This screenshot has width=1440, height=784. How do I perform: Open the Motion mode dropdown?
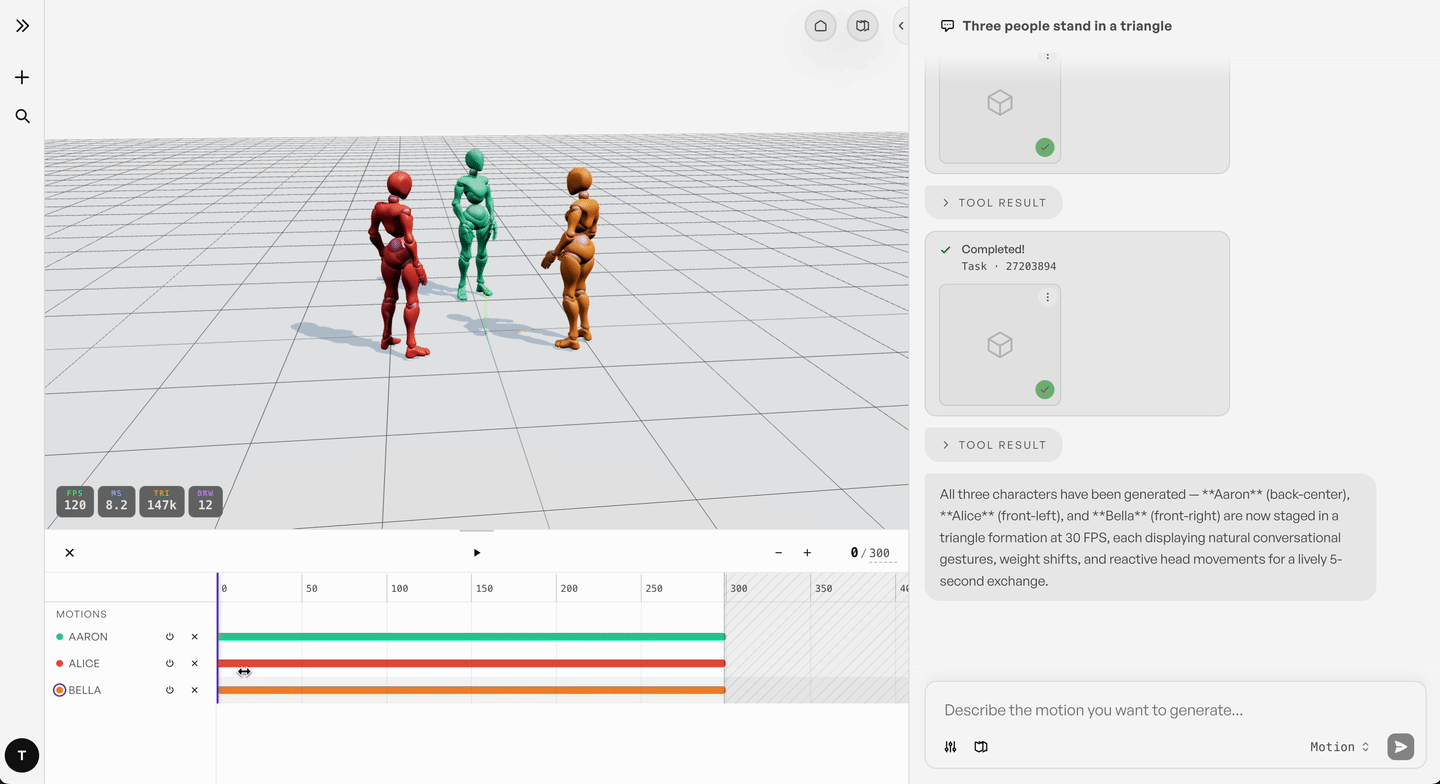click(x=1339, y=747)
